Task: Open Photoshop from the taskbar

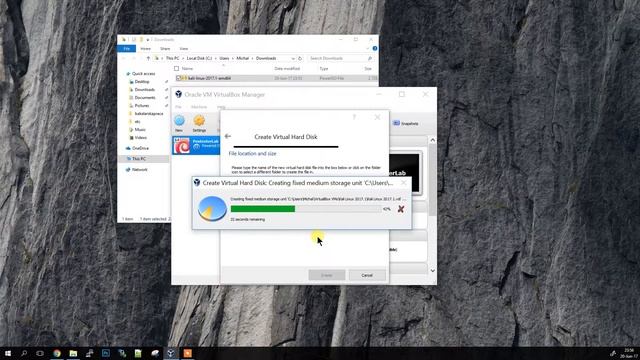Action: click(106, 353)
